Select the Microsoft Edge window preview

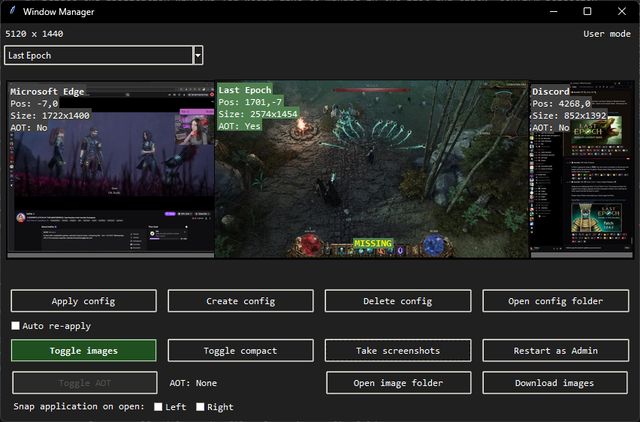111,169
